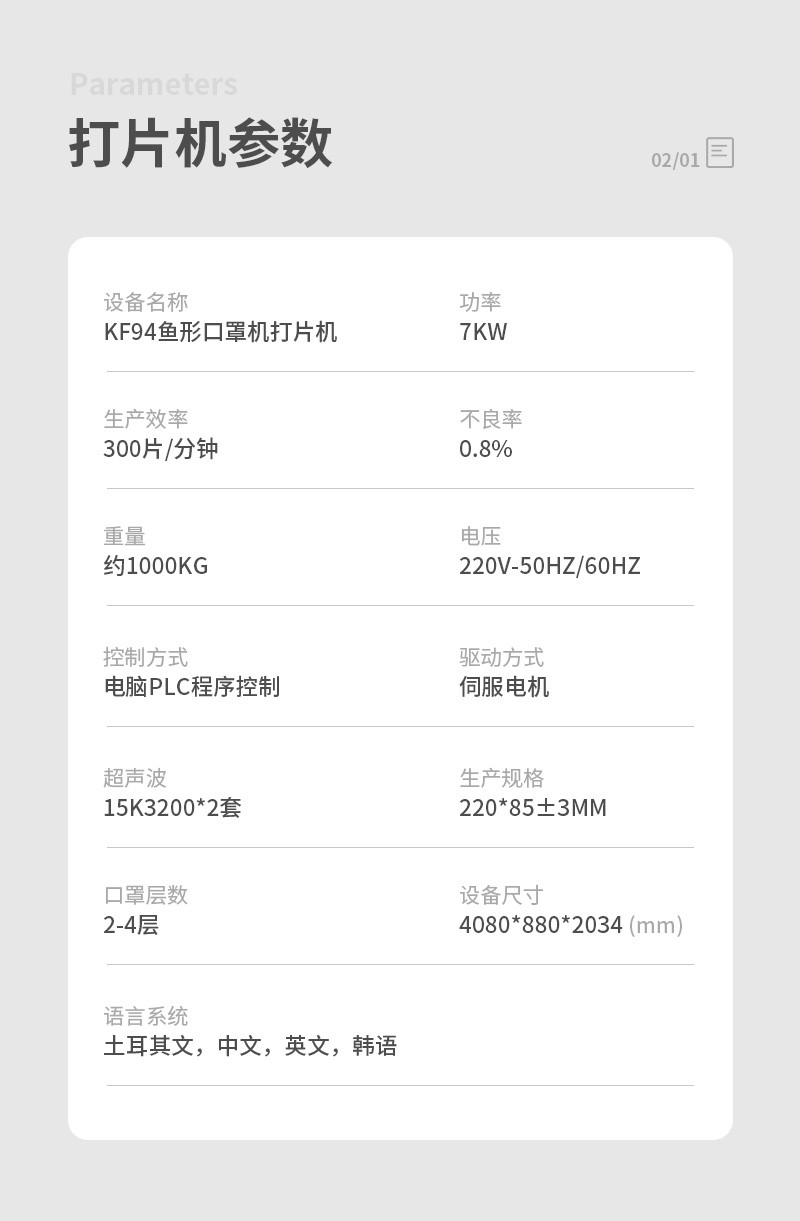This screenshot has height=1221, width=800.
Task: Click the 语言系统 label
Action: [145, 1016]
